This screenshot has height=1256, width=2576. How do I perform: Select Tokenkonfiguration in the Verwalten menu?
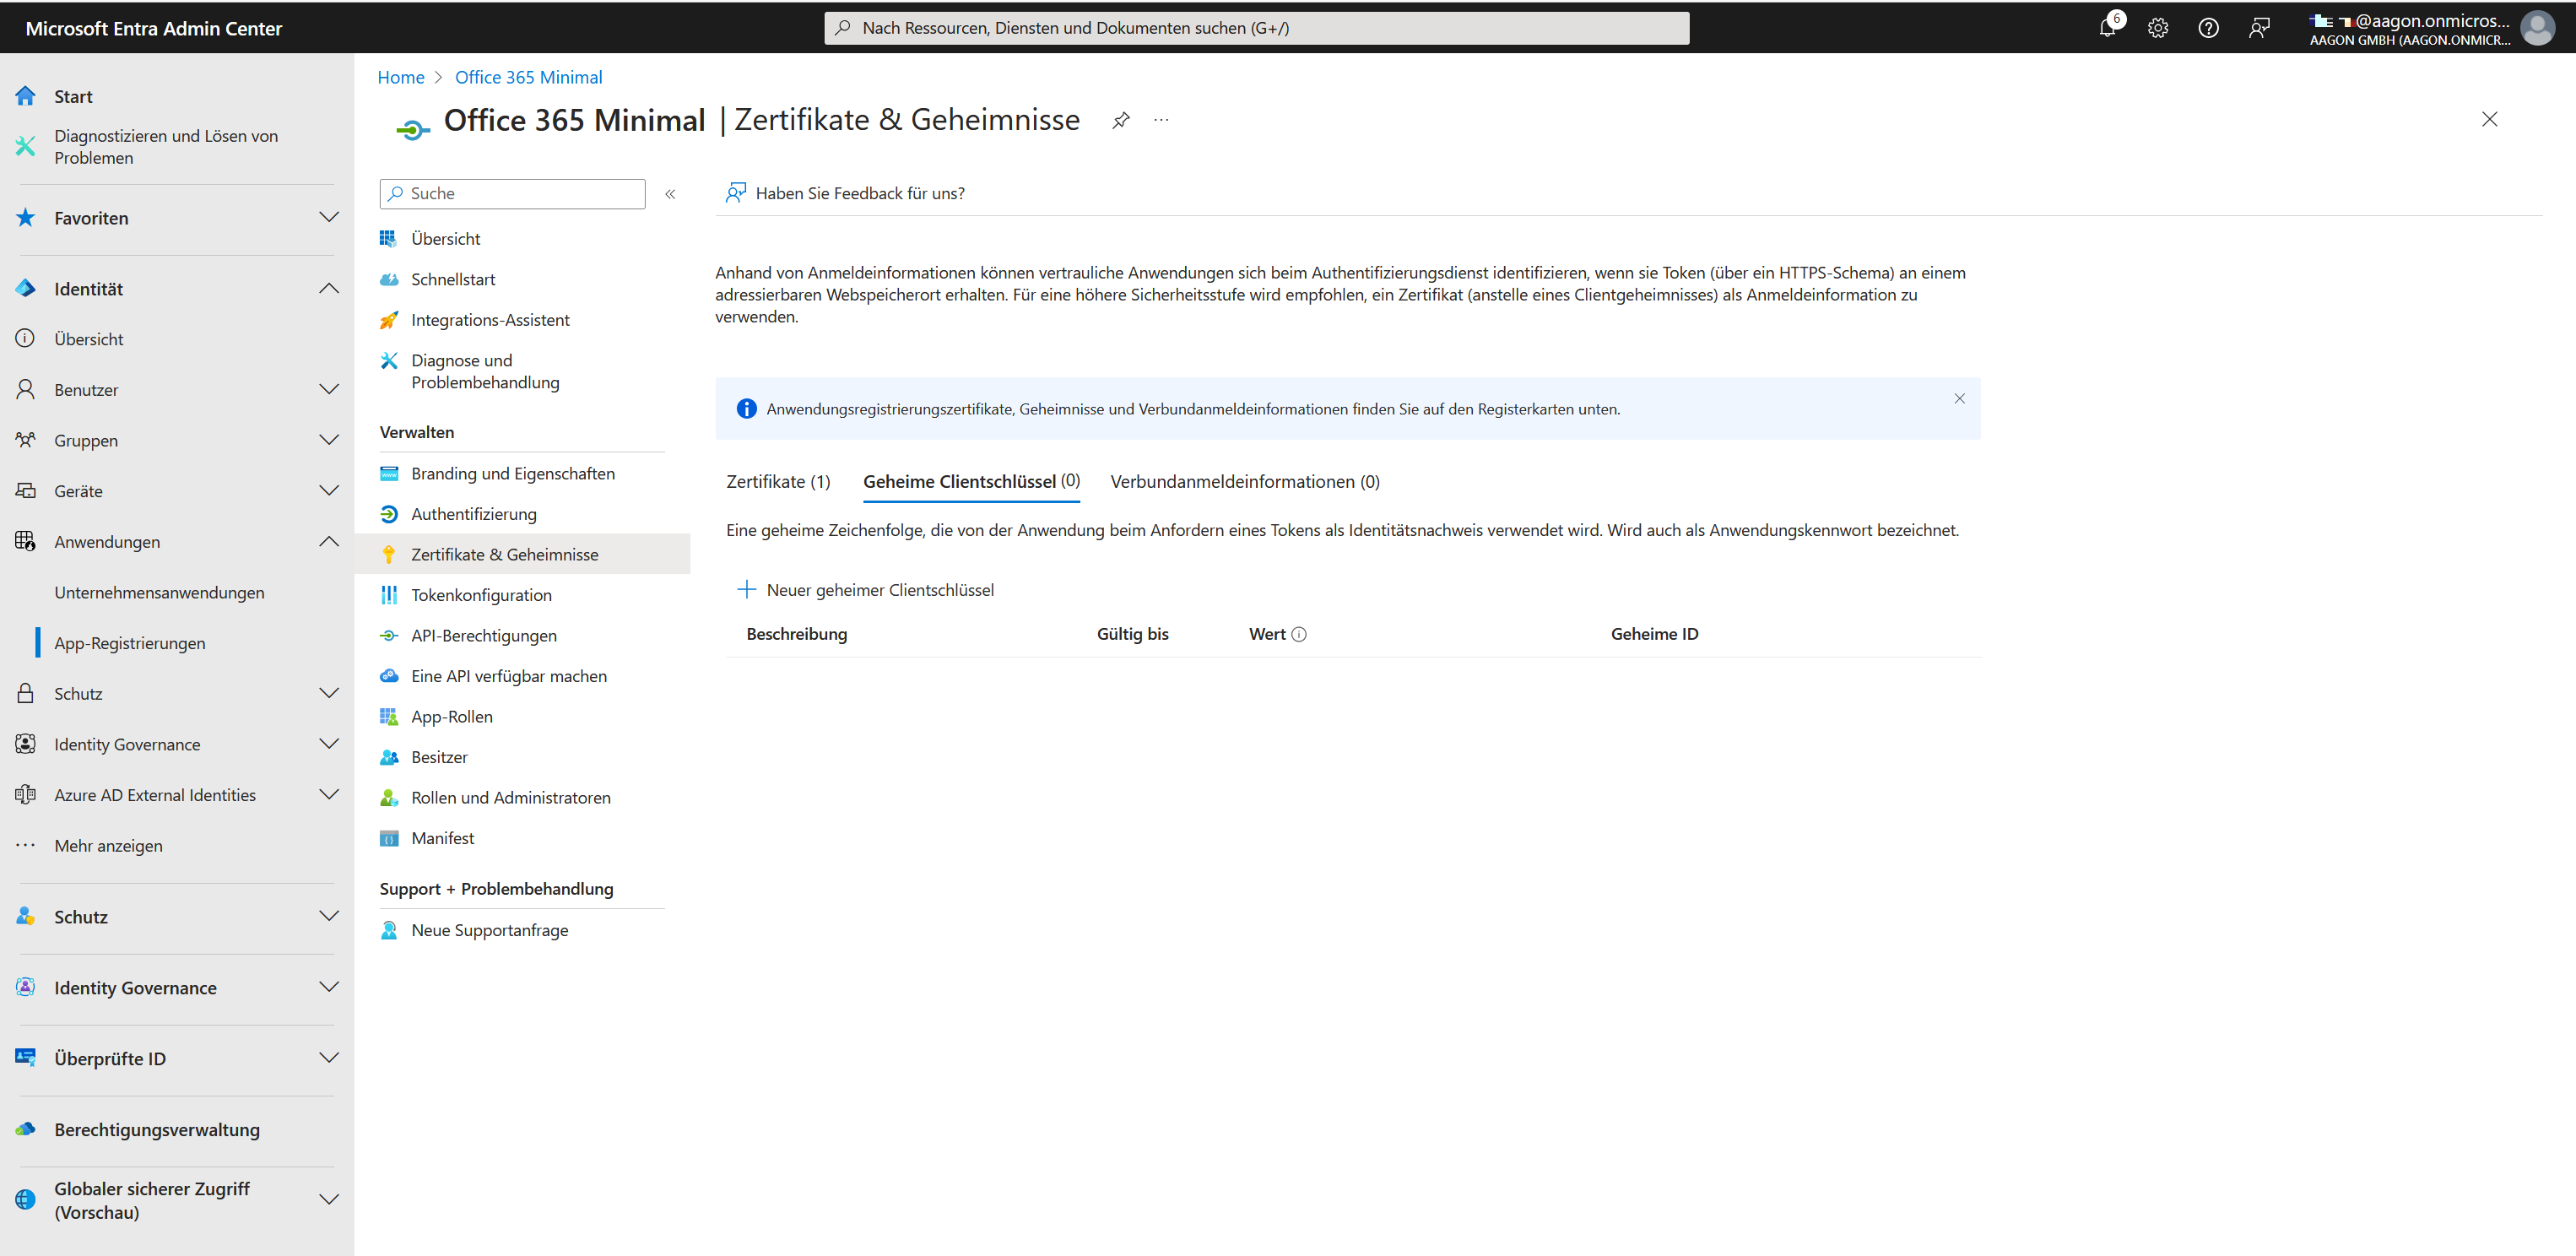481,594
